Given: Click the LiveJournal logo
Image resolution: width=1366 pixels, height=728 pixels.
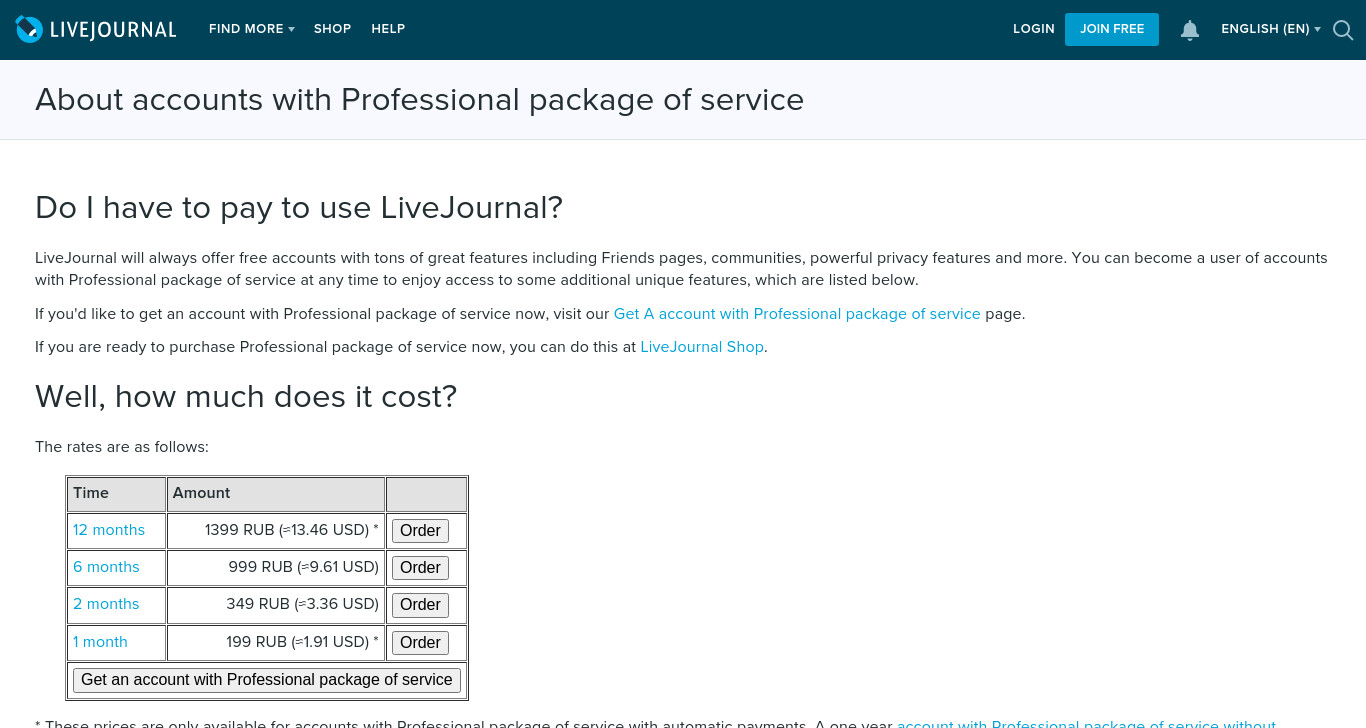Looking at the screenshot, I should (96, 30).
